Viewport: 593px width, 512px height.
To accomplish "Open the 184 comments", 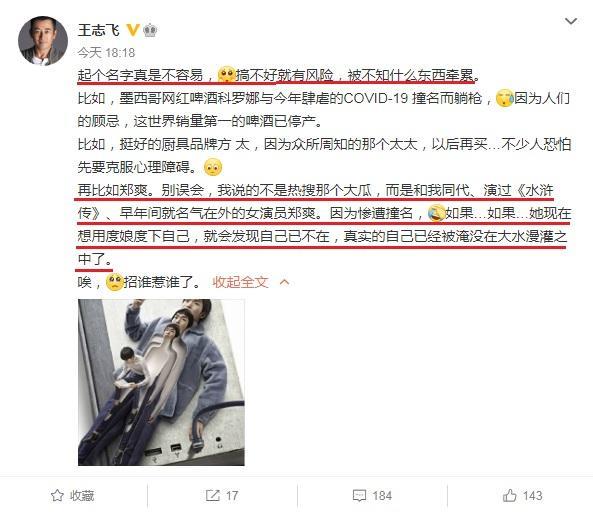I will coord(382,495).
